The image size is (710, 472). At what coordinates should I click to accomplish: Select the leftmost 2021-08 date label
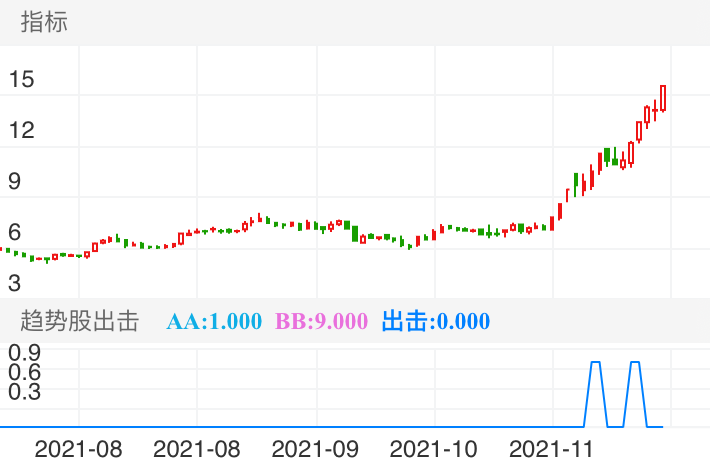coord(78,448)
